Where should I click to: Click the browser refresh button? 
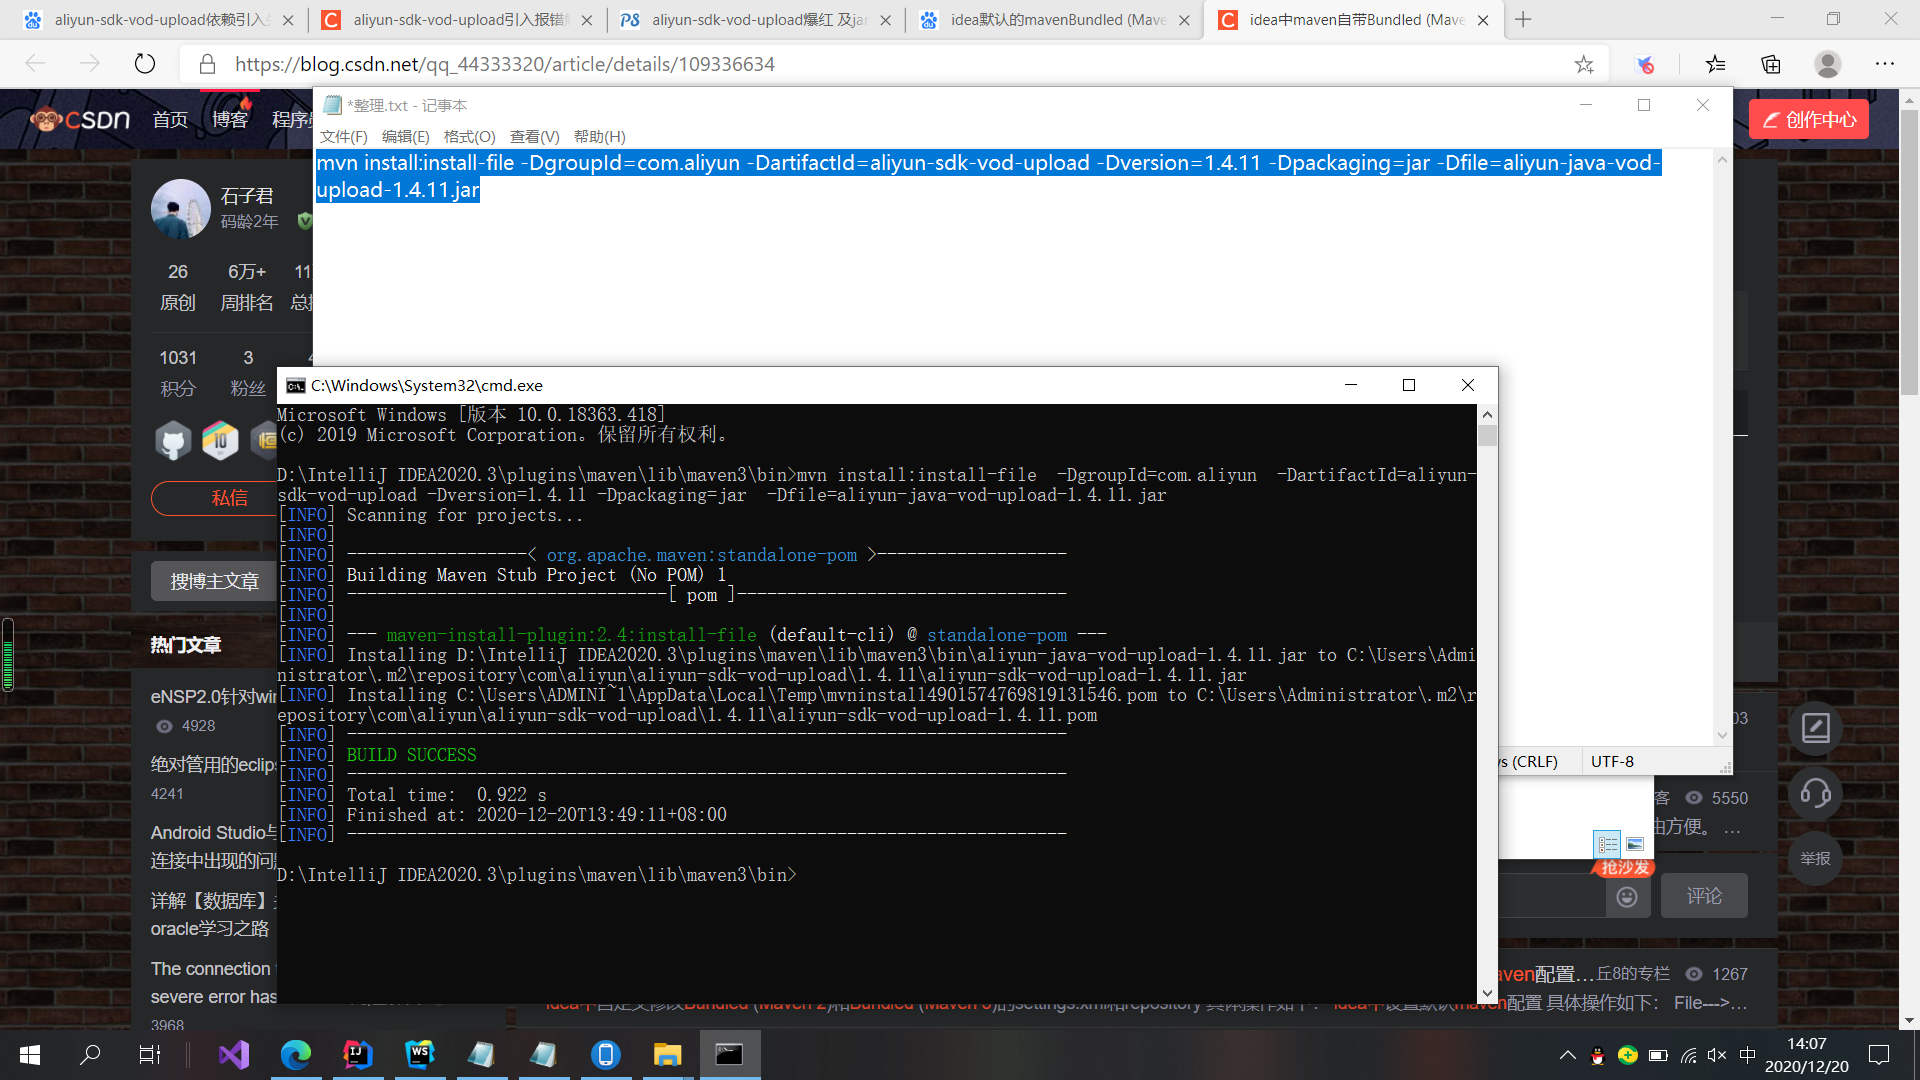click(x=145, y=64)
